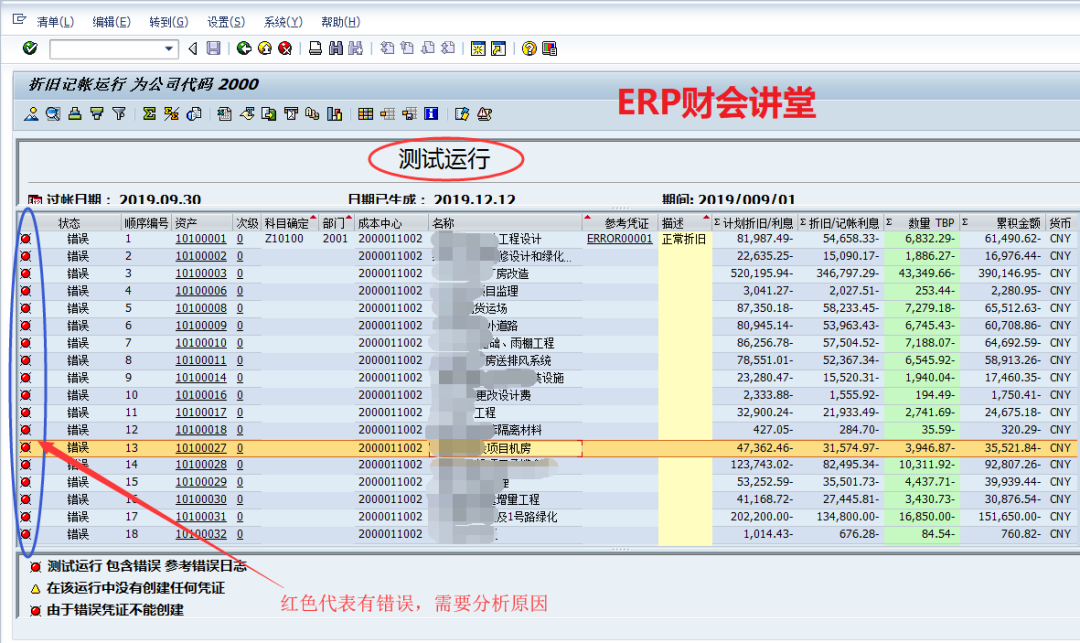1080x643 pixels.
Task: Click the command input field
Action: coord(105,48)
